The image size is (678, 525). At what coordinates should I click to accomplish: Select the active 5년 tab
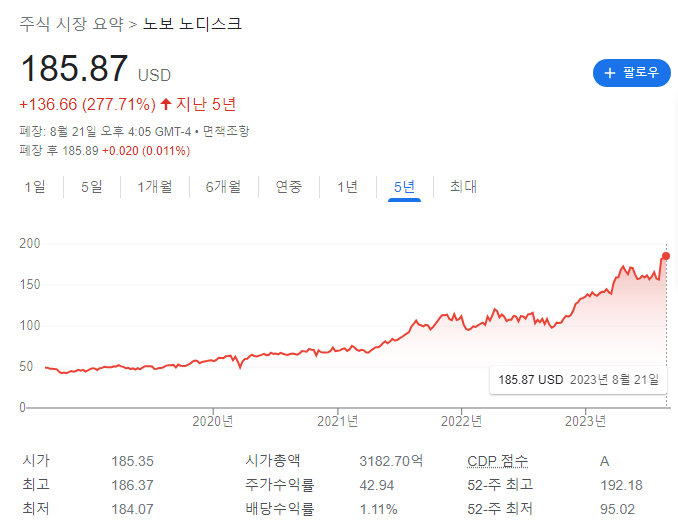(404, 187)
